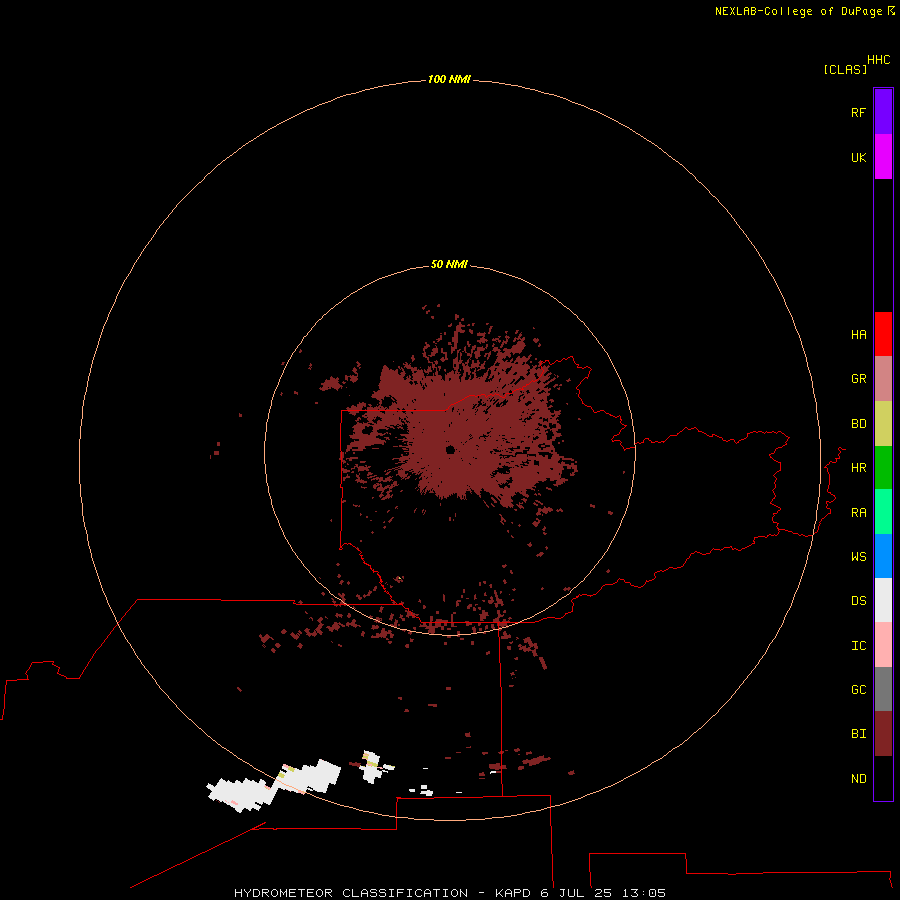Click the GC legend label

(x=858, y=690)
